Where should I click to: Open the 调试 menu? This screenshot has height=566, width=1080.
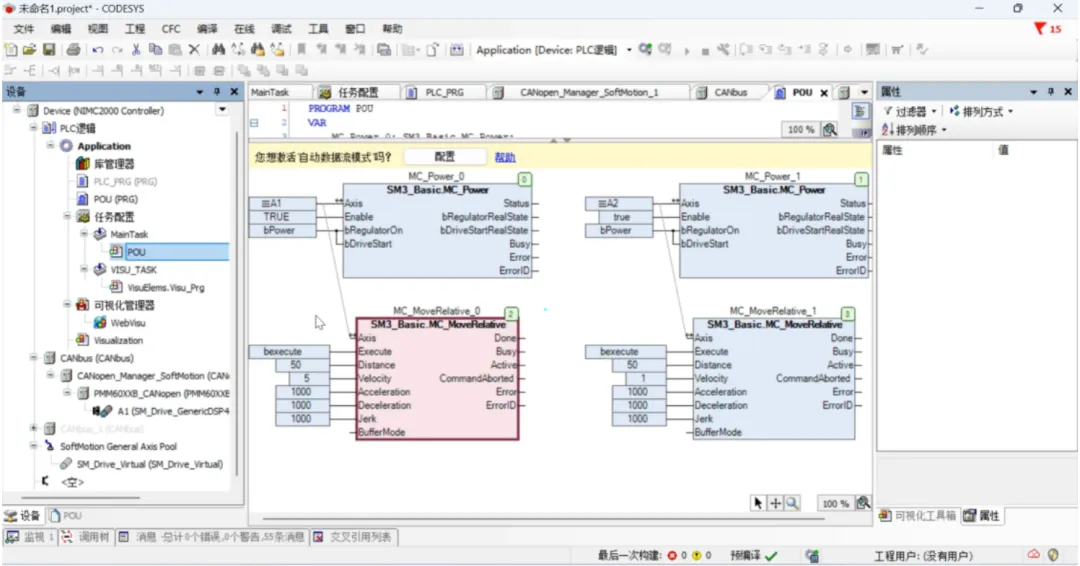(281, 29)
